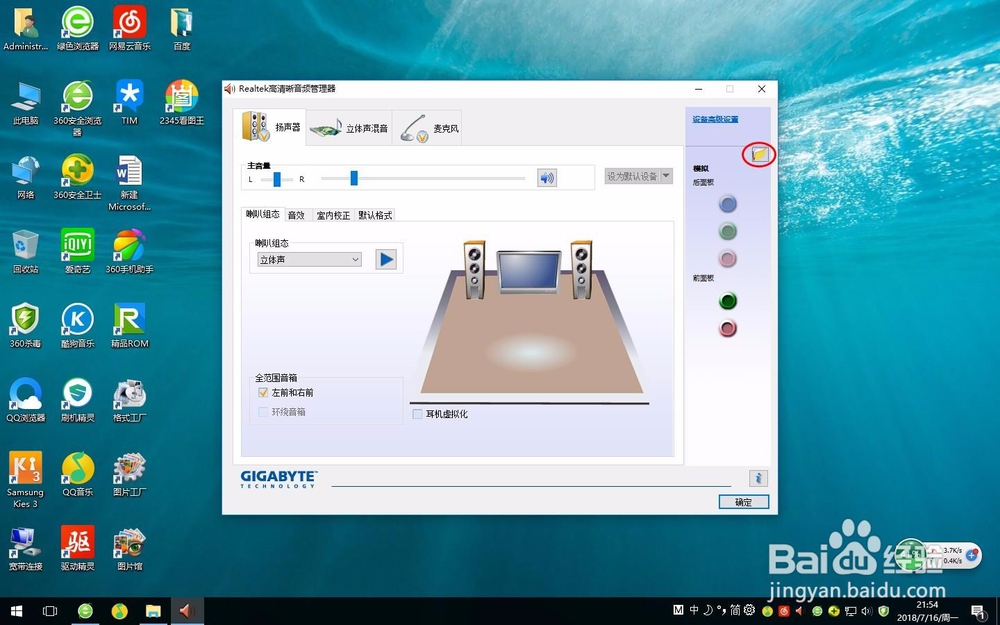Play speaker test with blue triangle button

click(386, 259)
